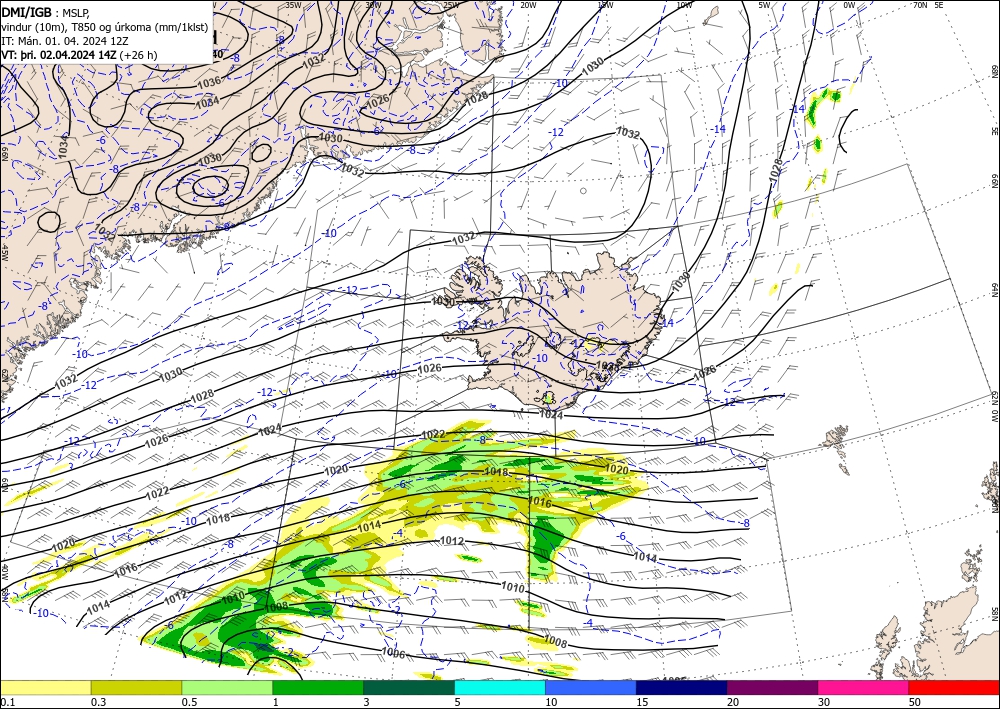Choose the navy 15–20 mm legend swatch
The height and width of the screenshot is (709, 1000).
pyautogui.click(x=681, y=687)
